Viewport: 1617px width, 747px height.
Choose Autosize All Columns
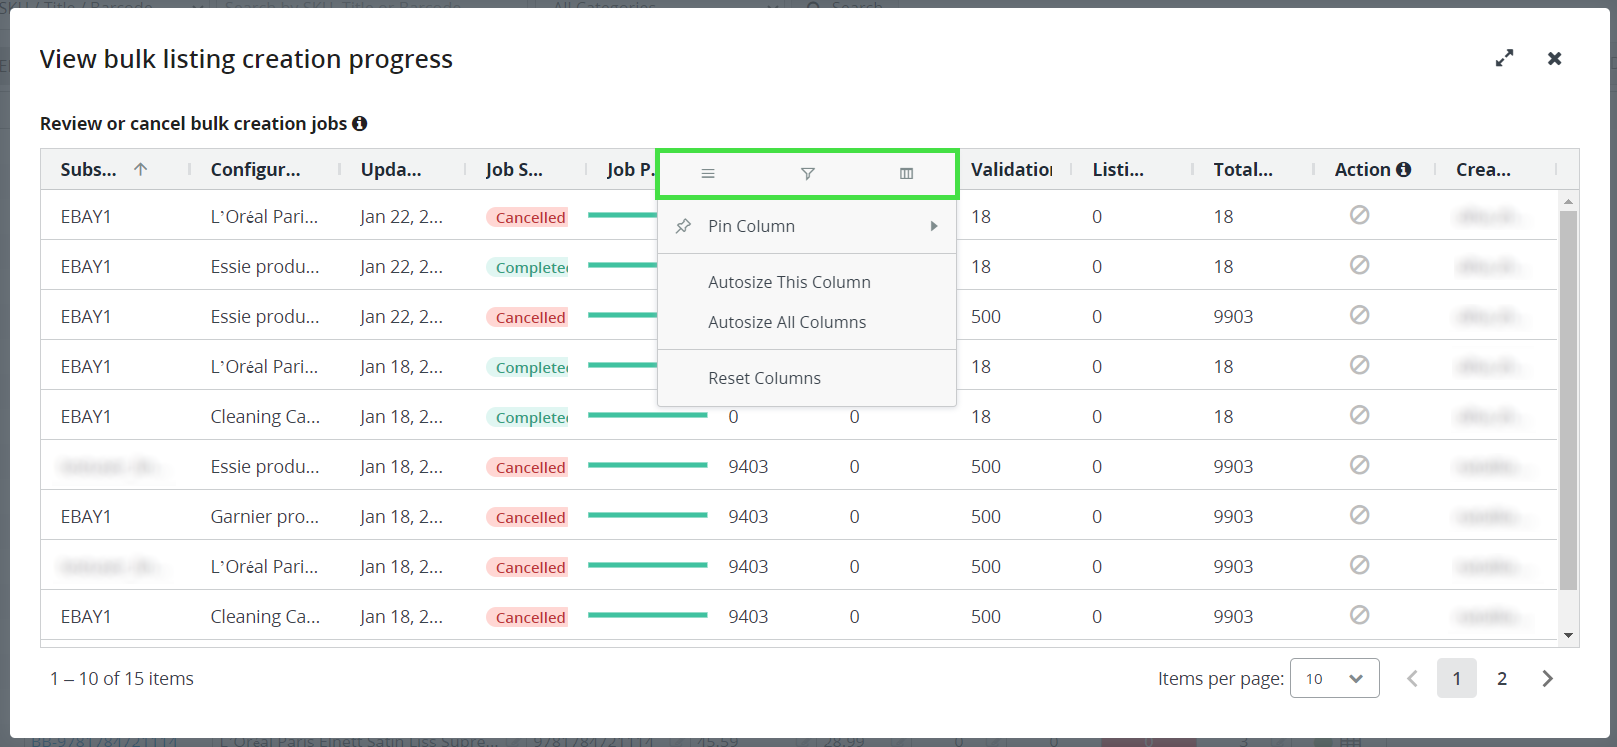pos(787,322)
